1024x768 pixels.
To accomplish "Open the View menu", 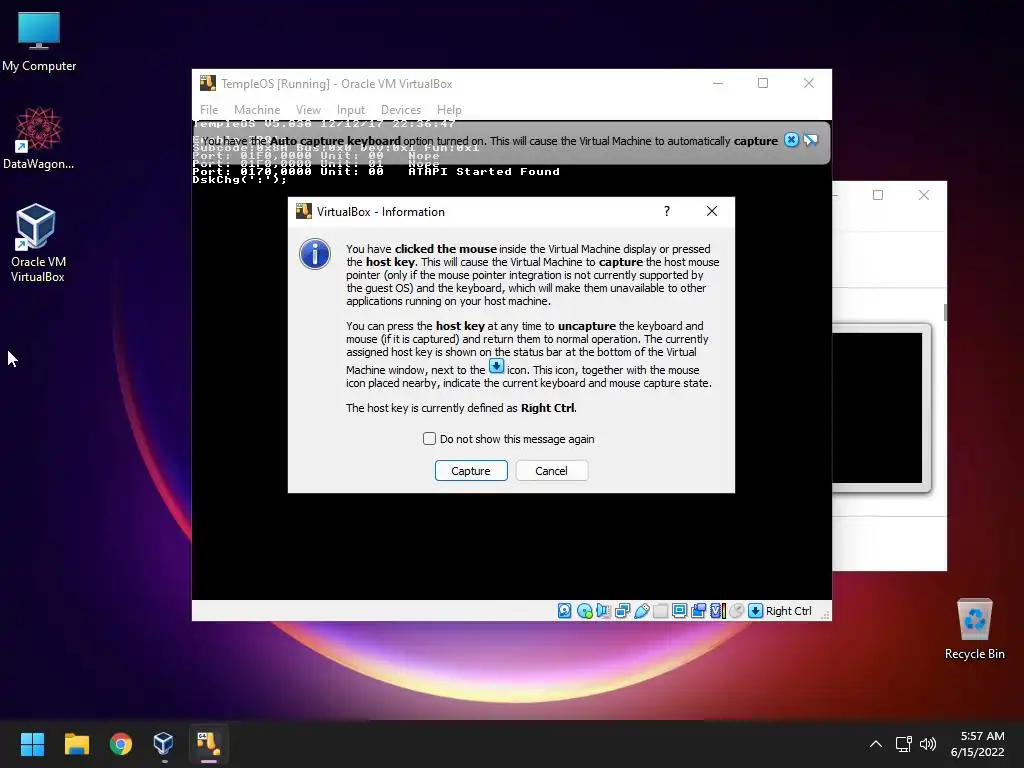I will [308, 110].
